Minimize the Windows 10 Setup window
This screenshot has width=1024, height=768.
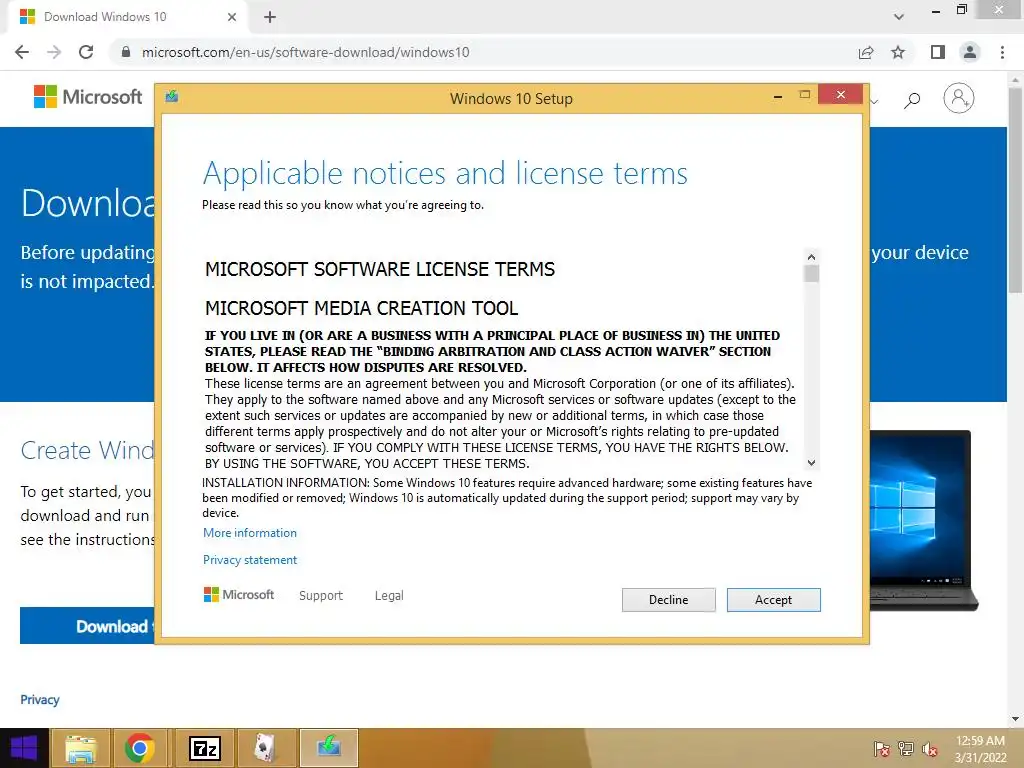(x=777, y=97)
